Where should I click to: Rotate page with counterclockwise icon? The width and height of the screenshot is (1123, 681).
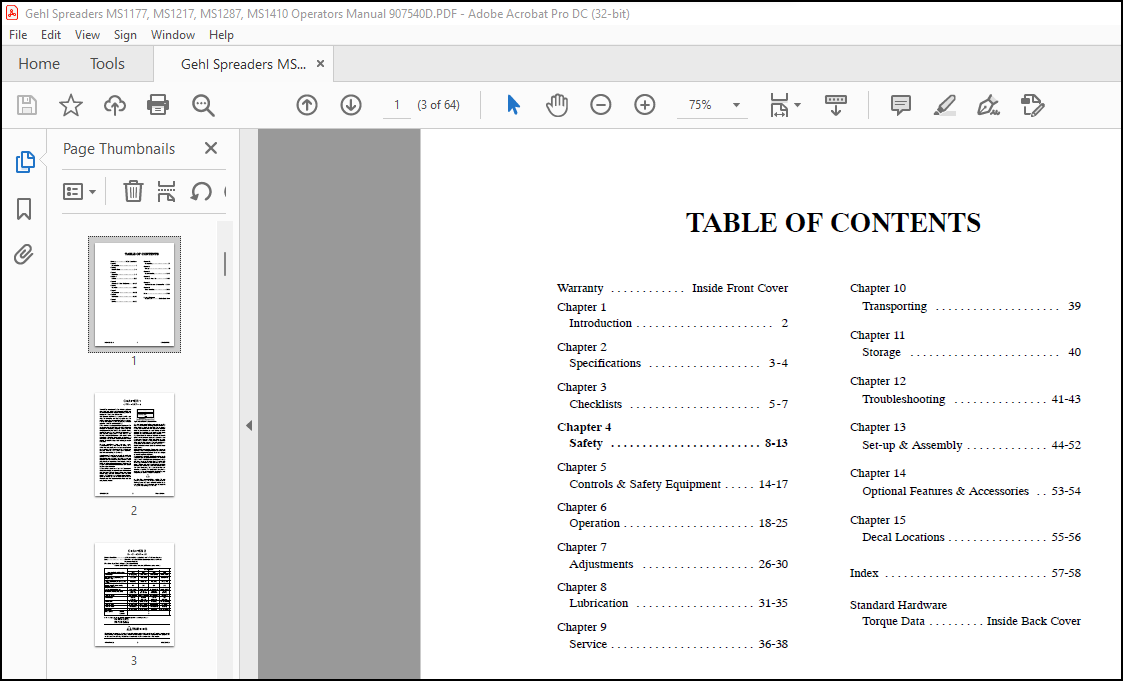click(201, 191)
